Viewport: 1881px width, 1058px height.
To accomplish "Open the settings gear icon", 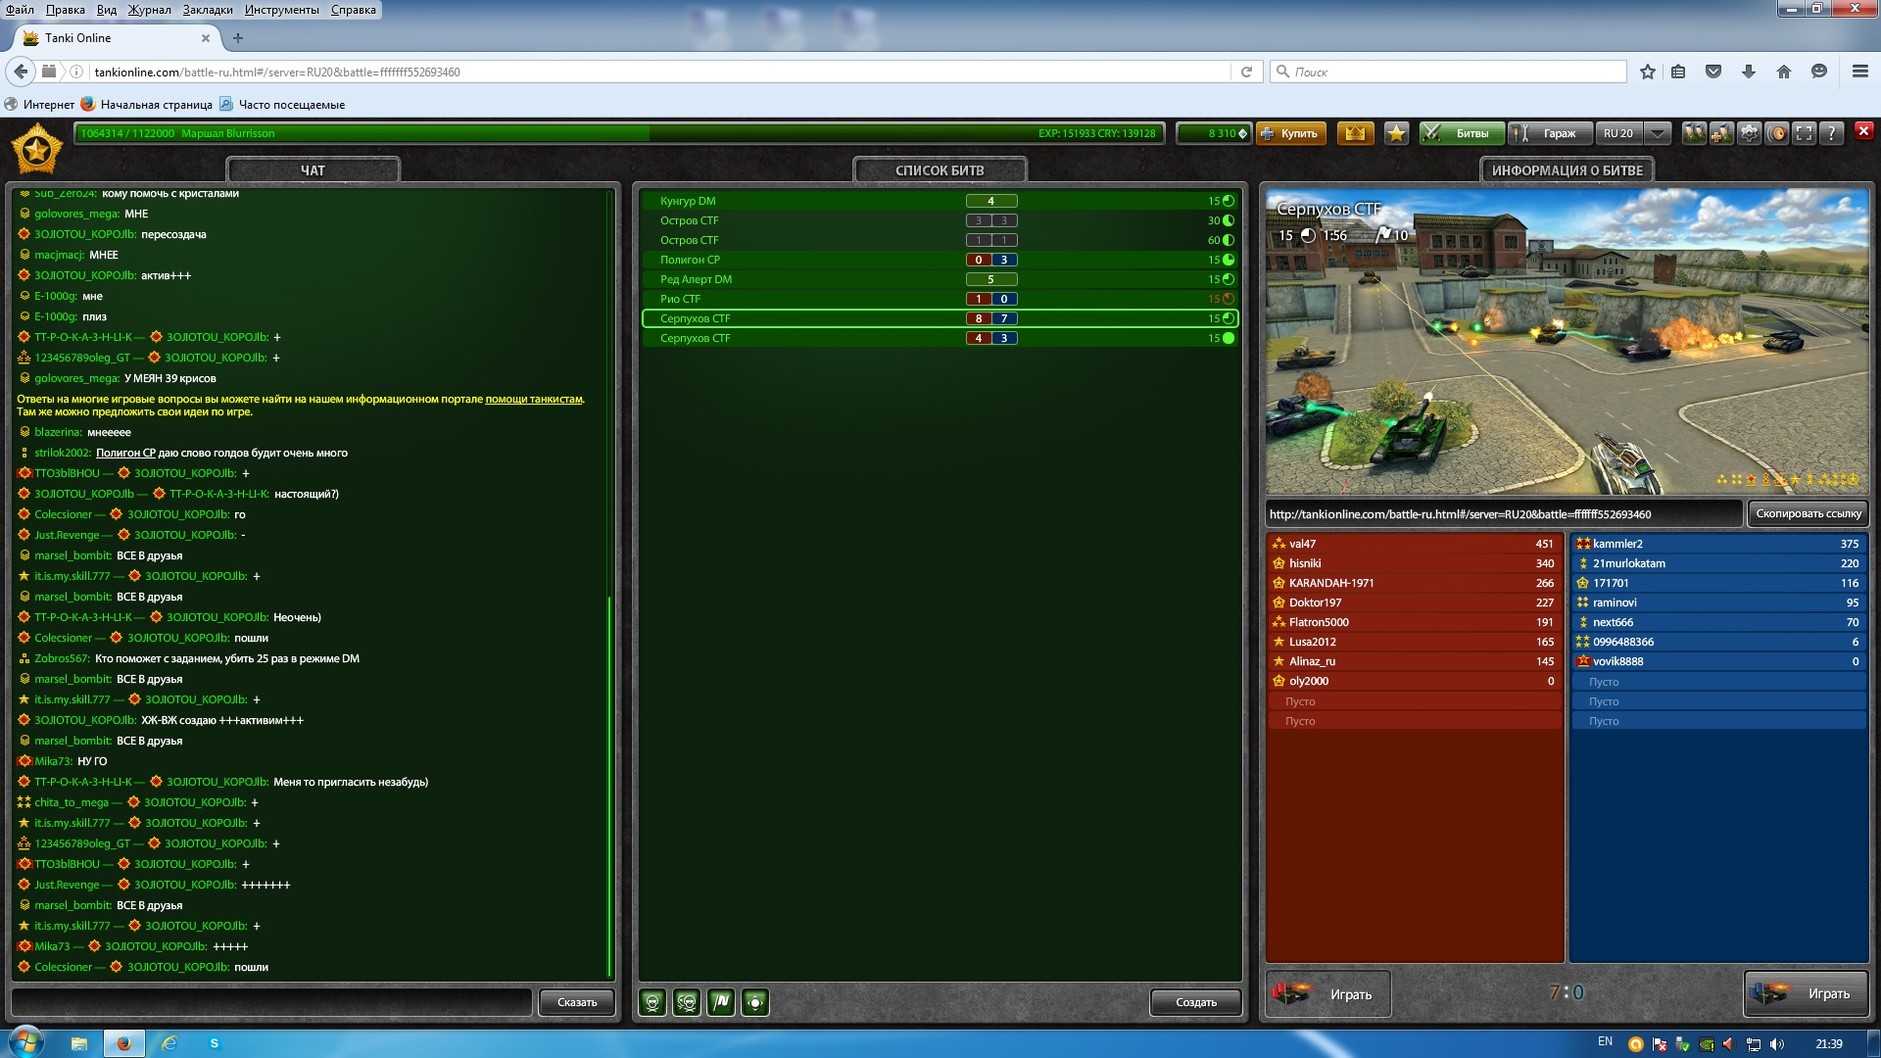I will point(1749,133).
